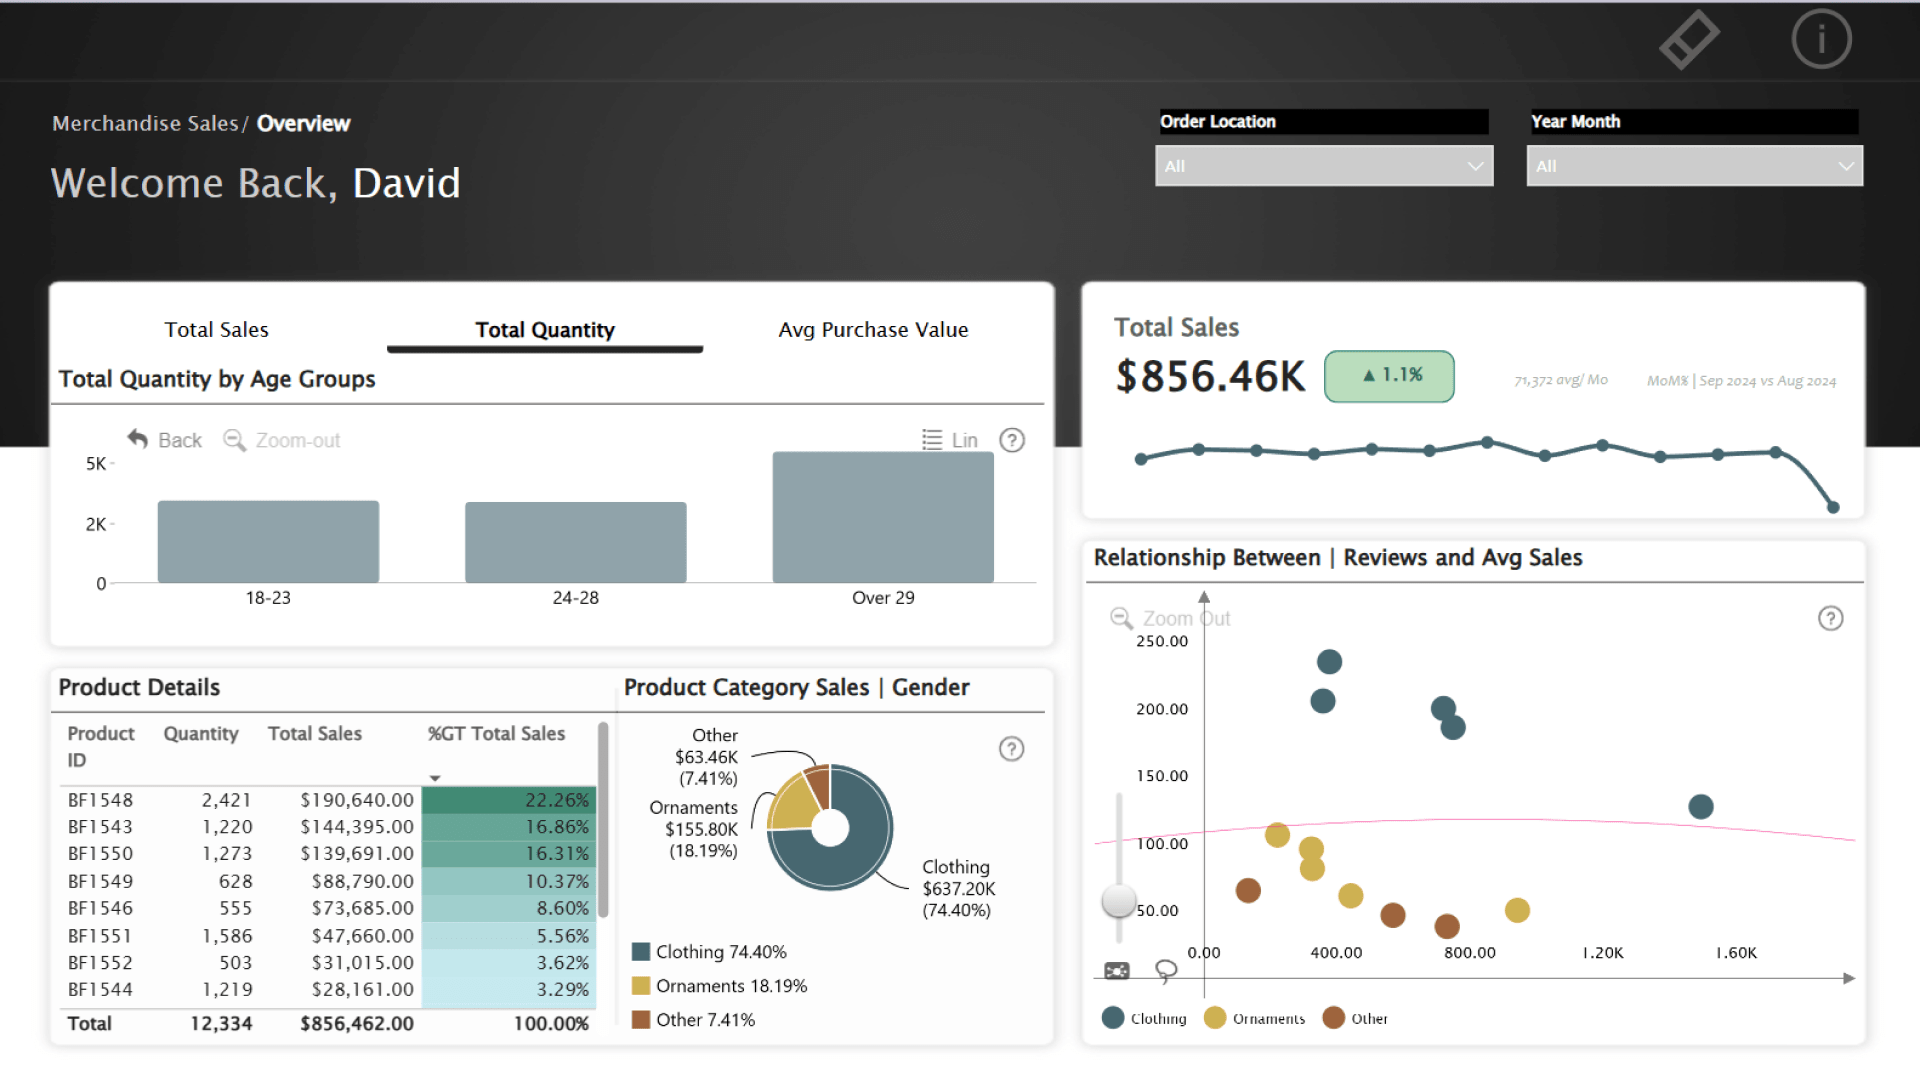Open help icon on age groups chart
1920x1080 pixels.
click(1012, 440)
